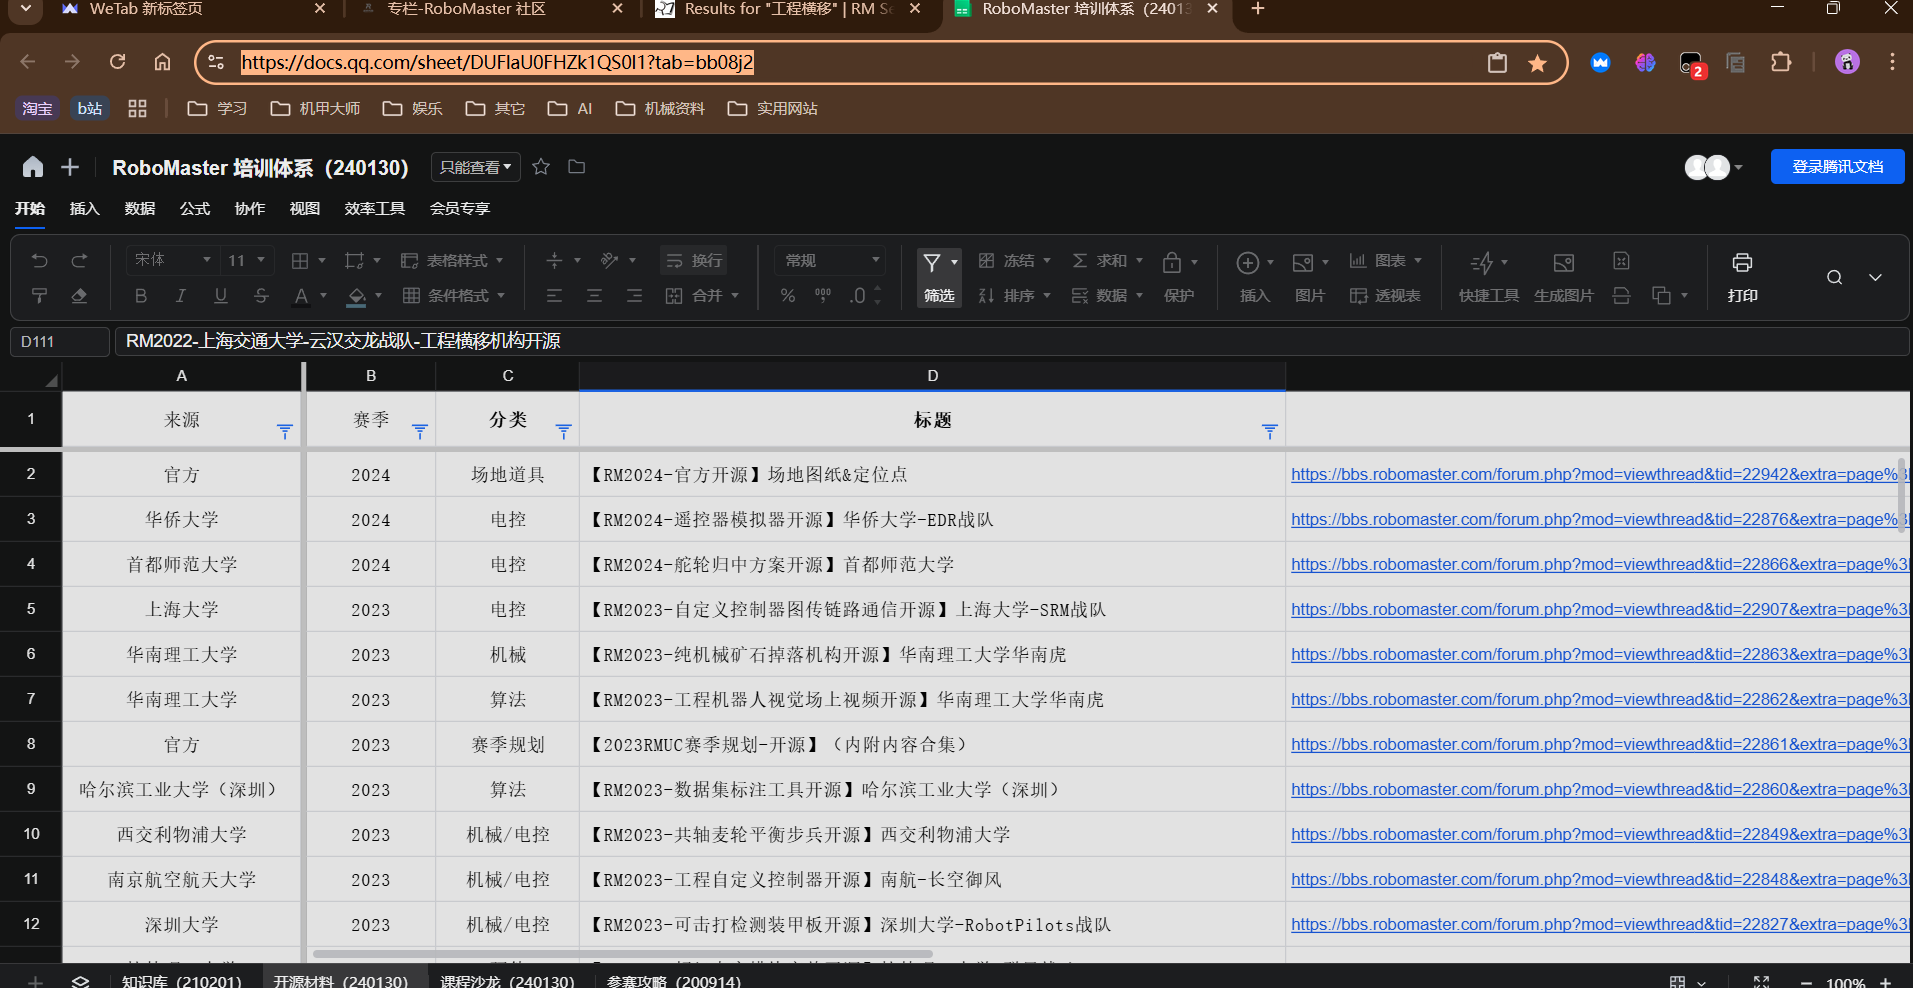Click the 保护 lock icon
Viewport: 1913px width, 988px height.
pos(1172,263)
